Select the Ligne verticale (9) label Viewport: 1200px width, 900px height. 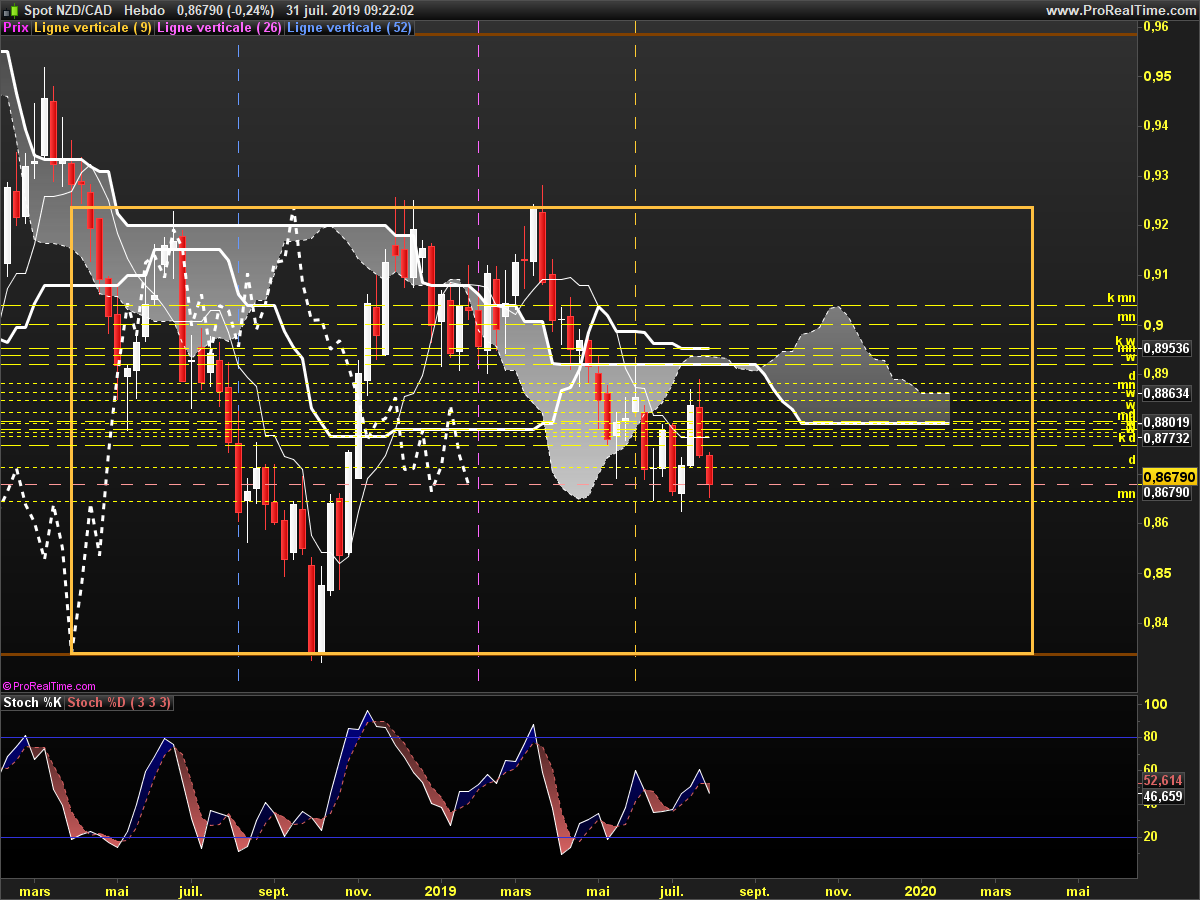point(93,28)
